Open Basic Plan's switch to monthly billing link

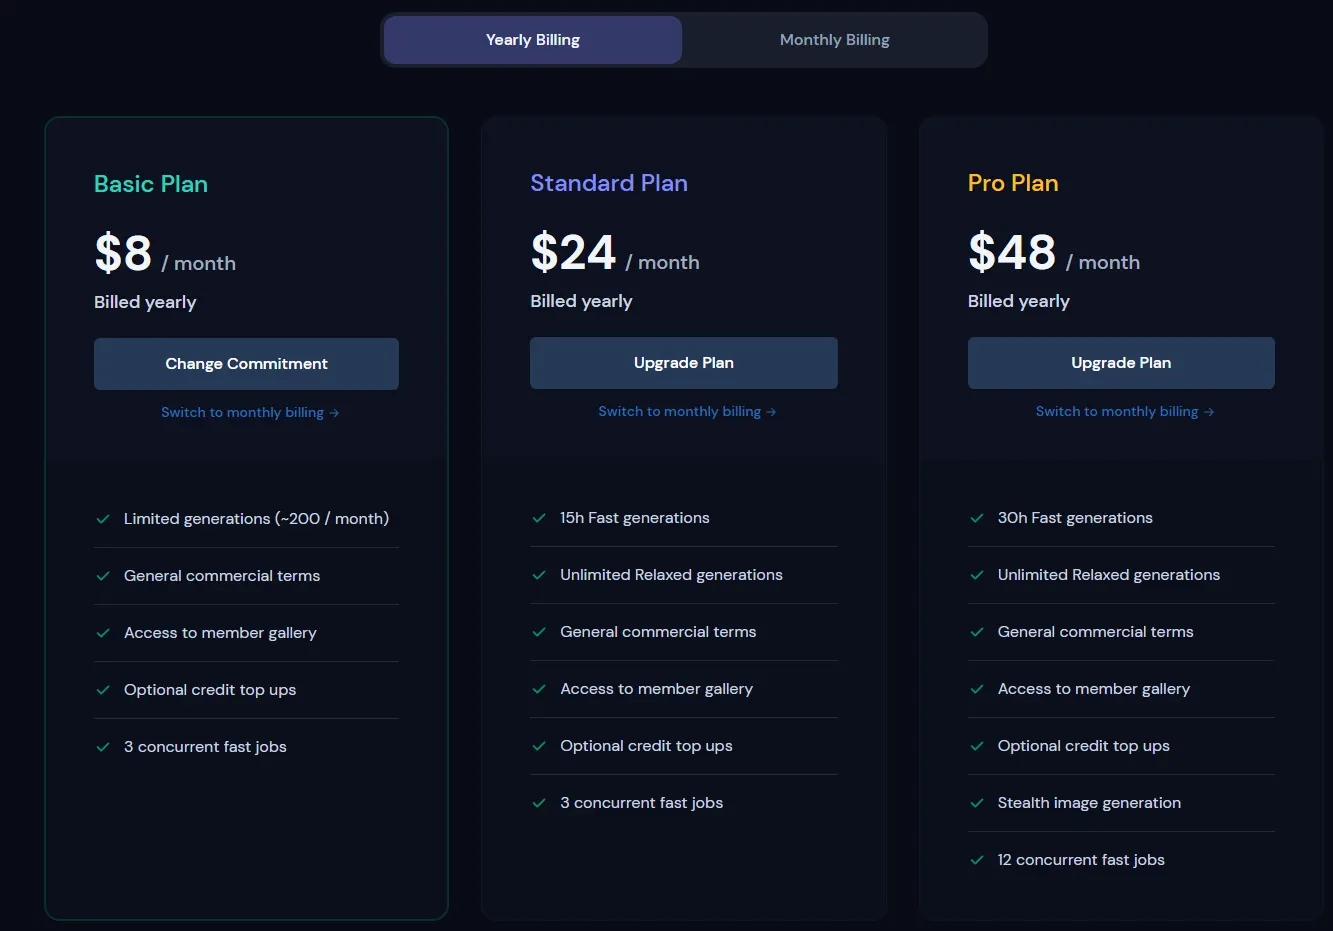point(250,412)
